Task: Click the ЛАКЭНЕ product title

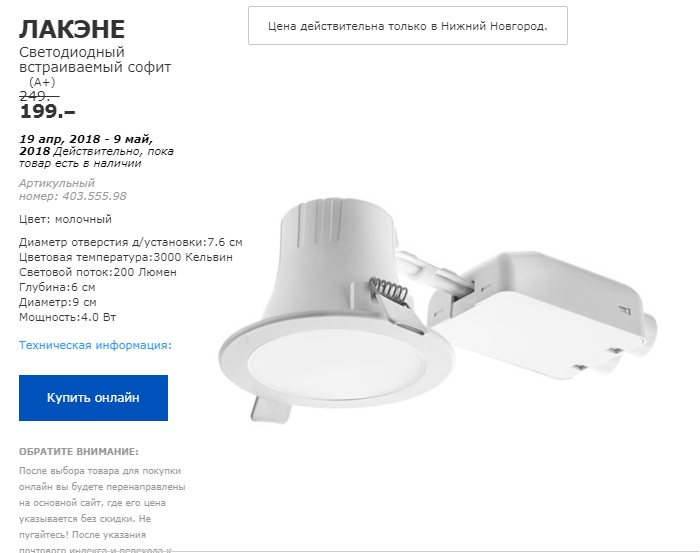Action: click(72, 29)
